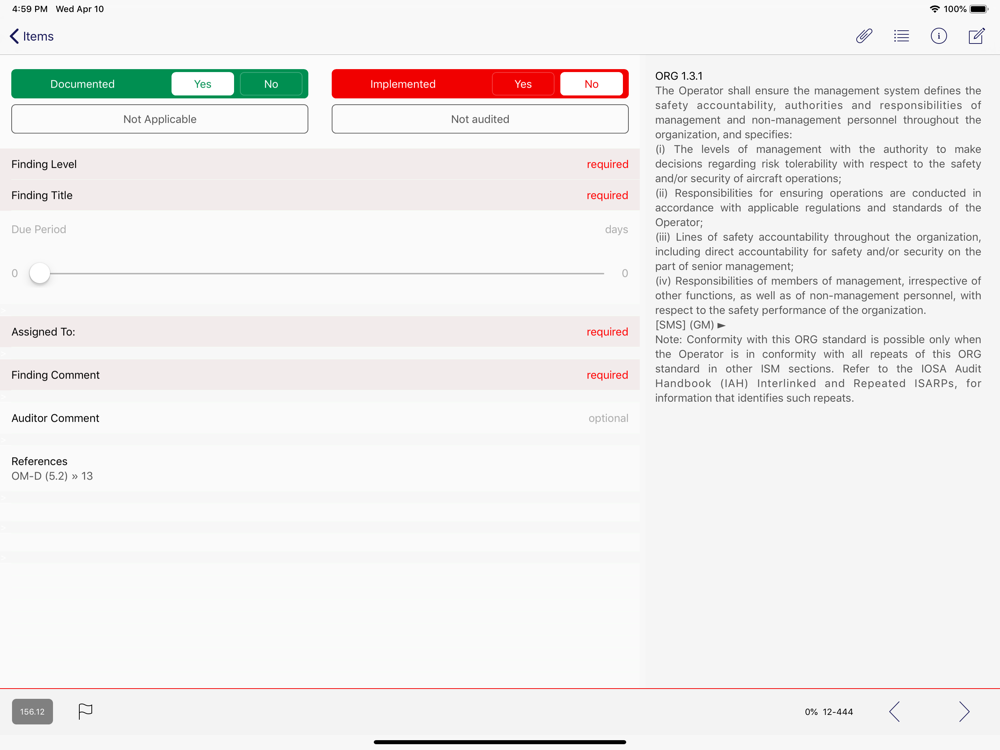This screenshot has width=1000, height=750.
Task: Tap the 4:59 PM clock
Action: point(30,9)
